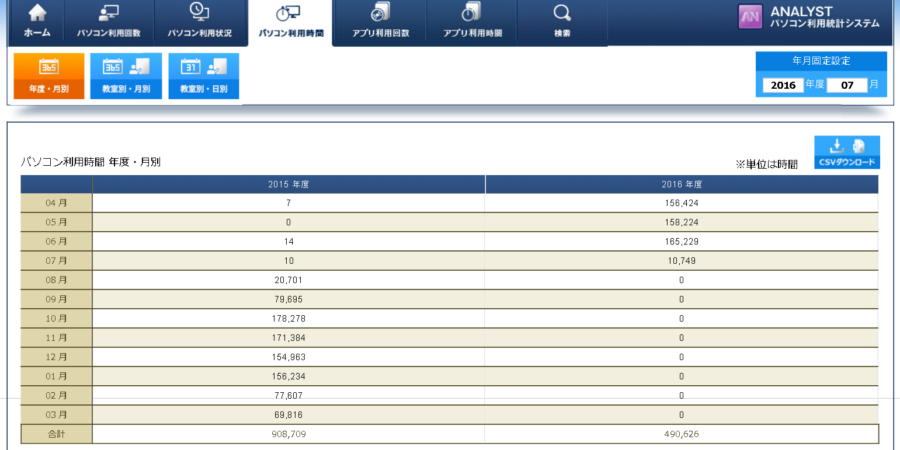Click the 2015 total value 908,709
The image size is (900, 450).
pos(288,434)
